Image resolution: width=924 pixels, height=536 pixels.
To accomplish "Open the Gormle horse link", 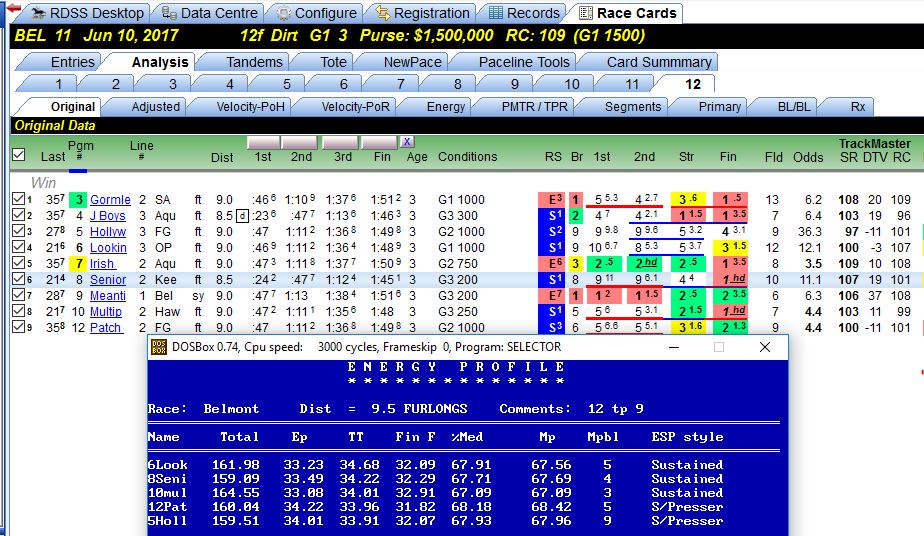I will (110, 200).
